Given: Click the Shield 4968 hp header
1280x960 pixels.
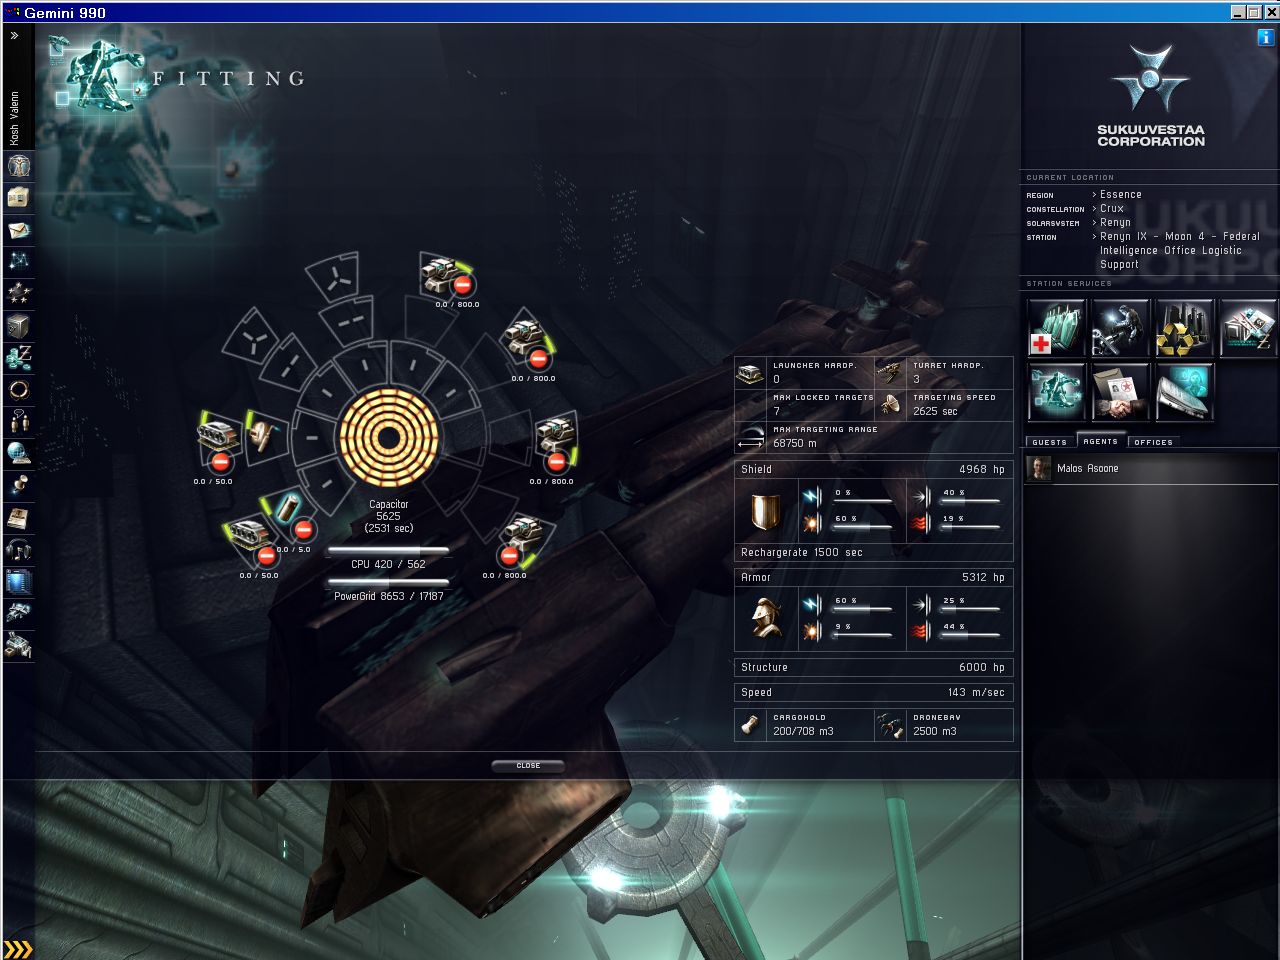Looking at the screenshot, I should tap(873, 469).
